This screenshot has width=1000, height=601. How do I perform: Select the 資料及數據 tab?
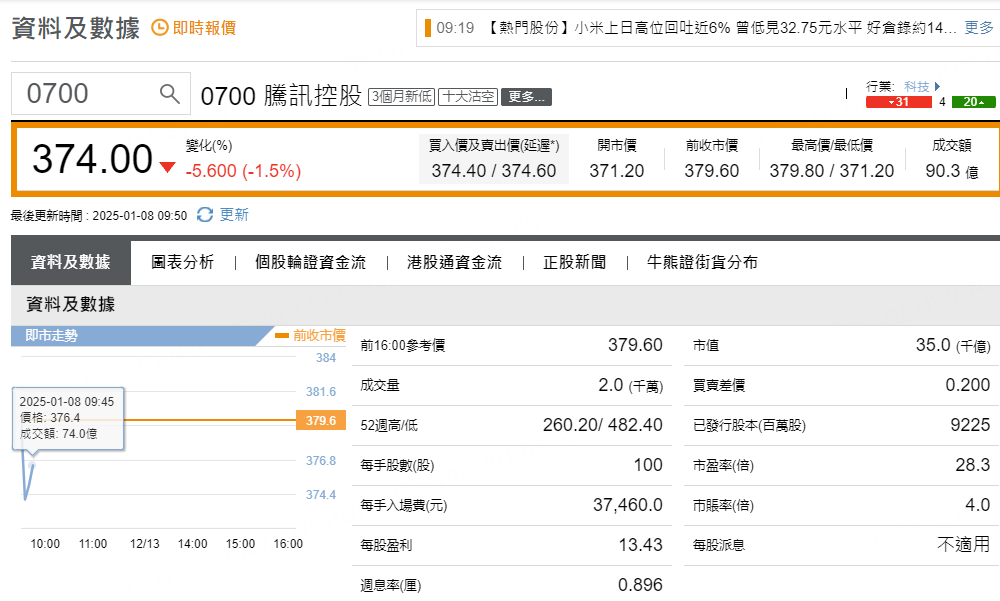71,262
